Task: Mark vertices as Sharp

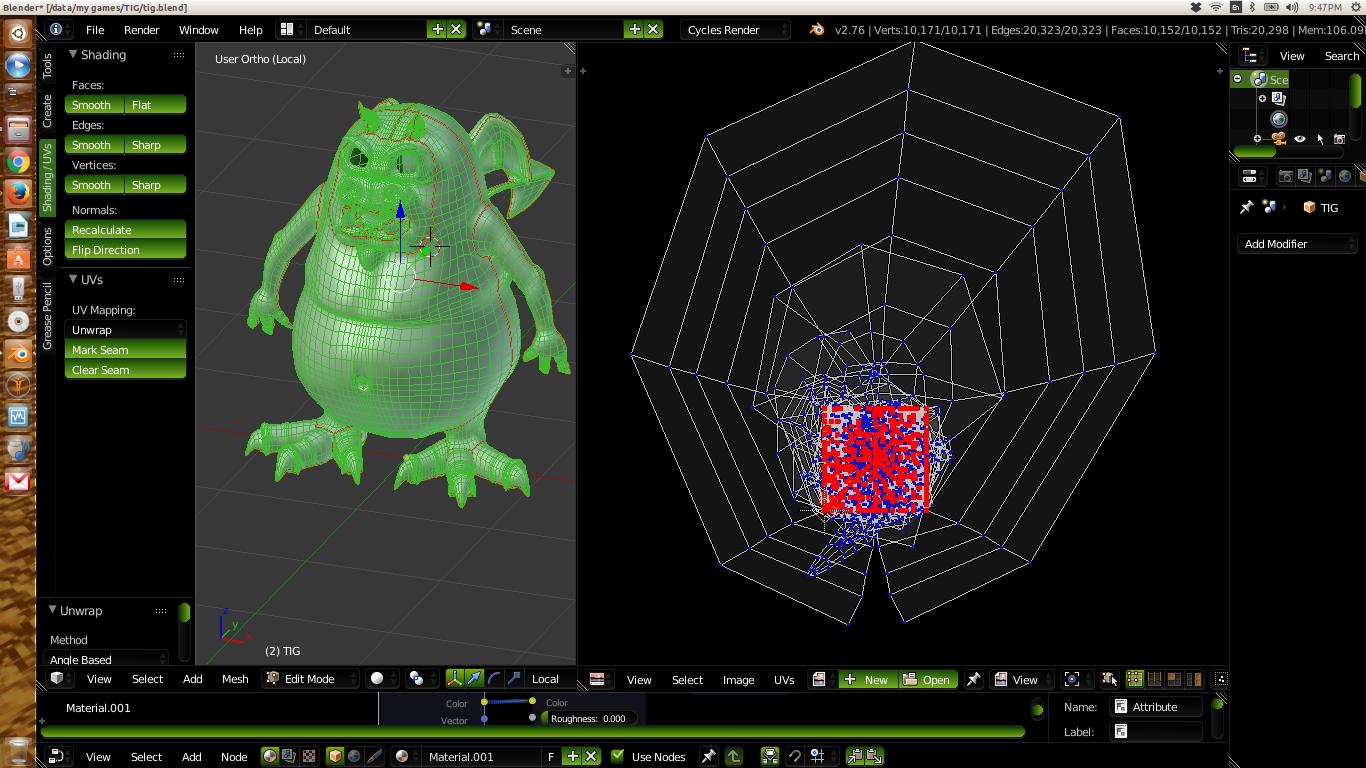Action: pos(156,184)
